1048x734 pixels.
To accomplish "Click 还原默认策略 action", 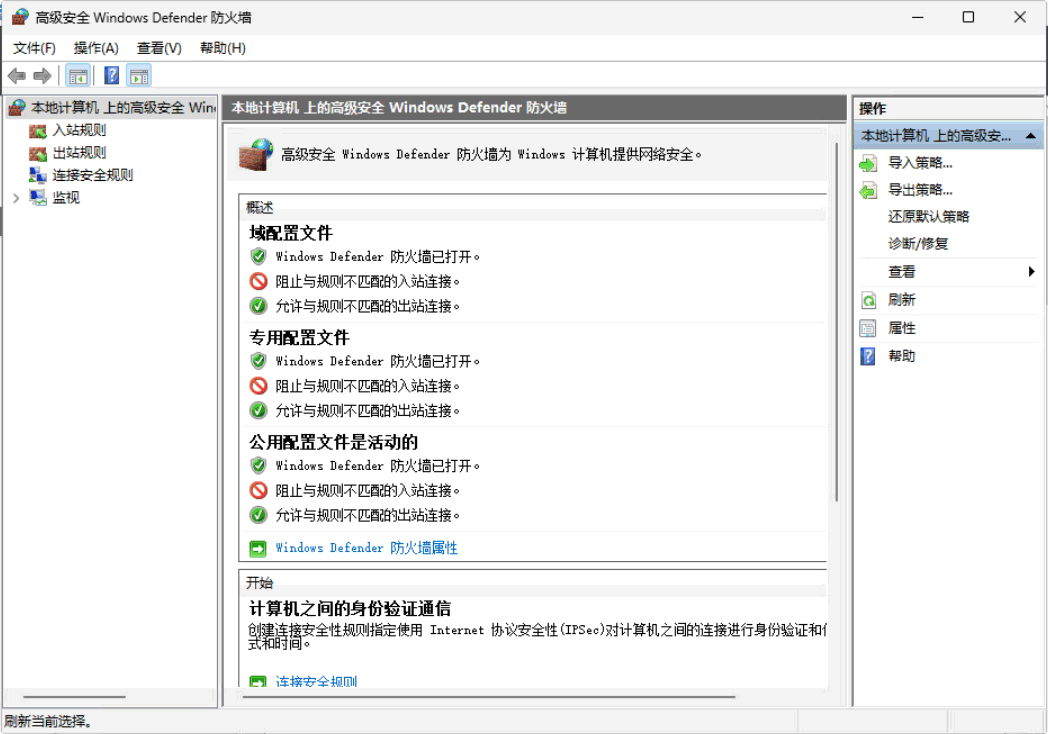I will point(928,217).
